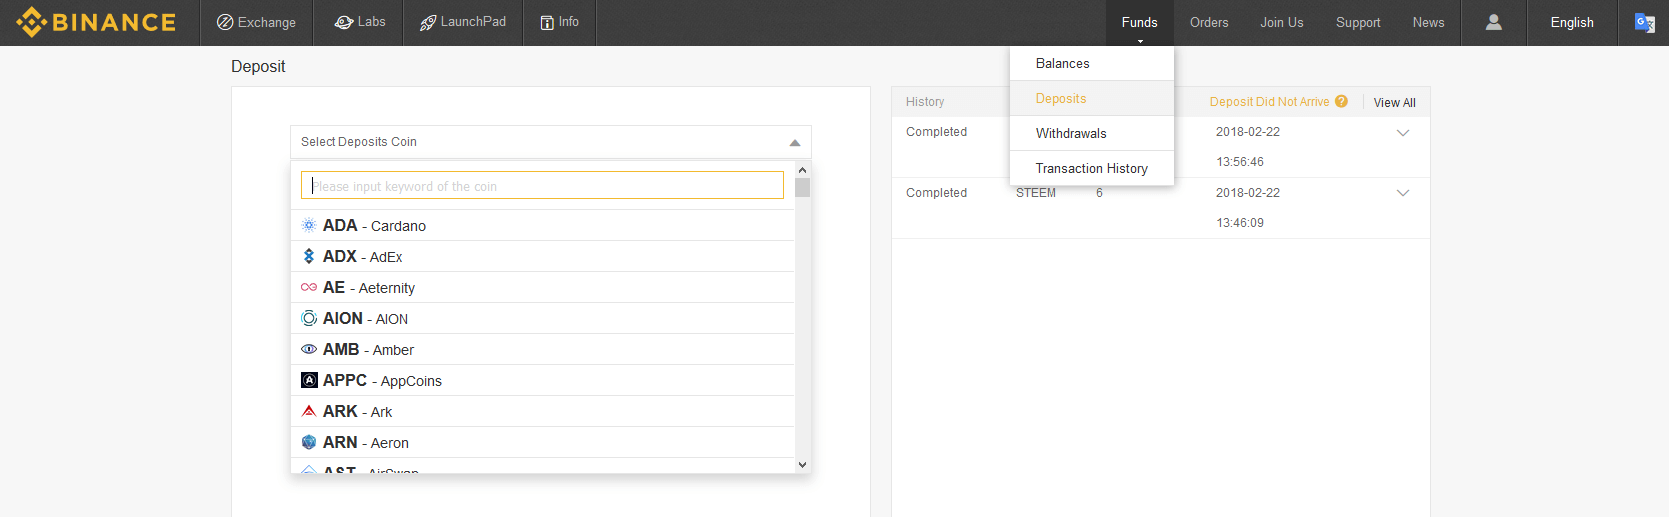Click the coin list scroll up arrow
The width and height of the screenshot is (1669, 517).
click(x=802, y=170)
